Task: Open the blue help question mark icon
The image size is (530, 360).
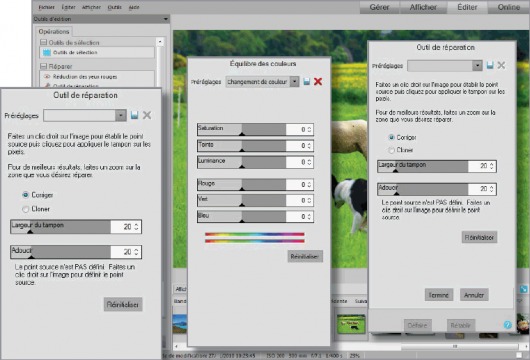Action: click(508, 325)
